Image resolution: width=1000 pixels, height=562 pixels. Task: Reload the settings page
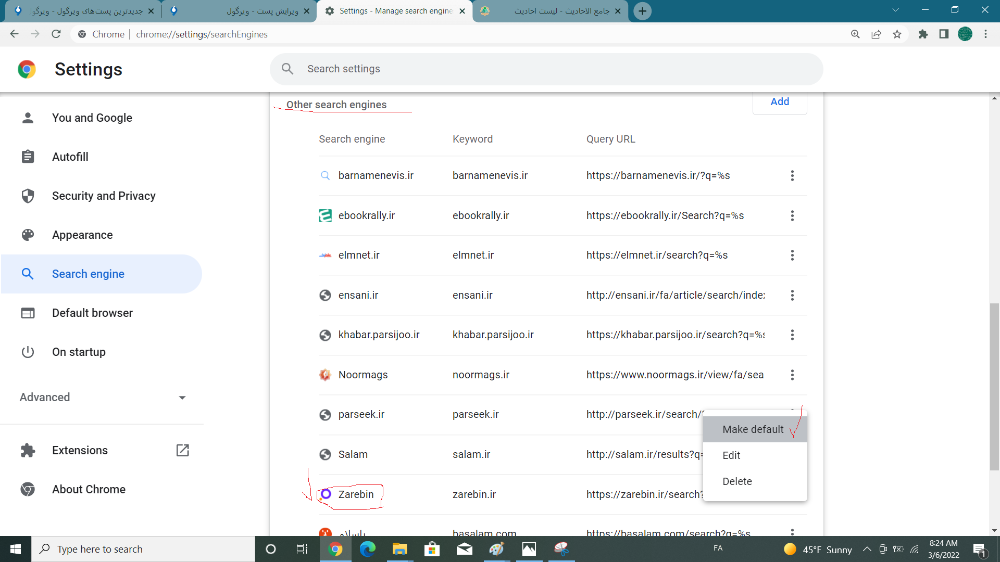[x=56, y=34]
